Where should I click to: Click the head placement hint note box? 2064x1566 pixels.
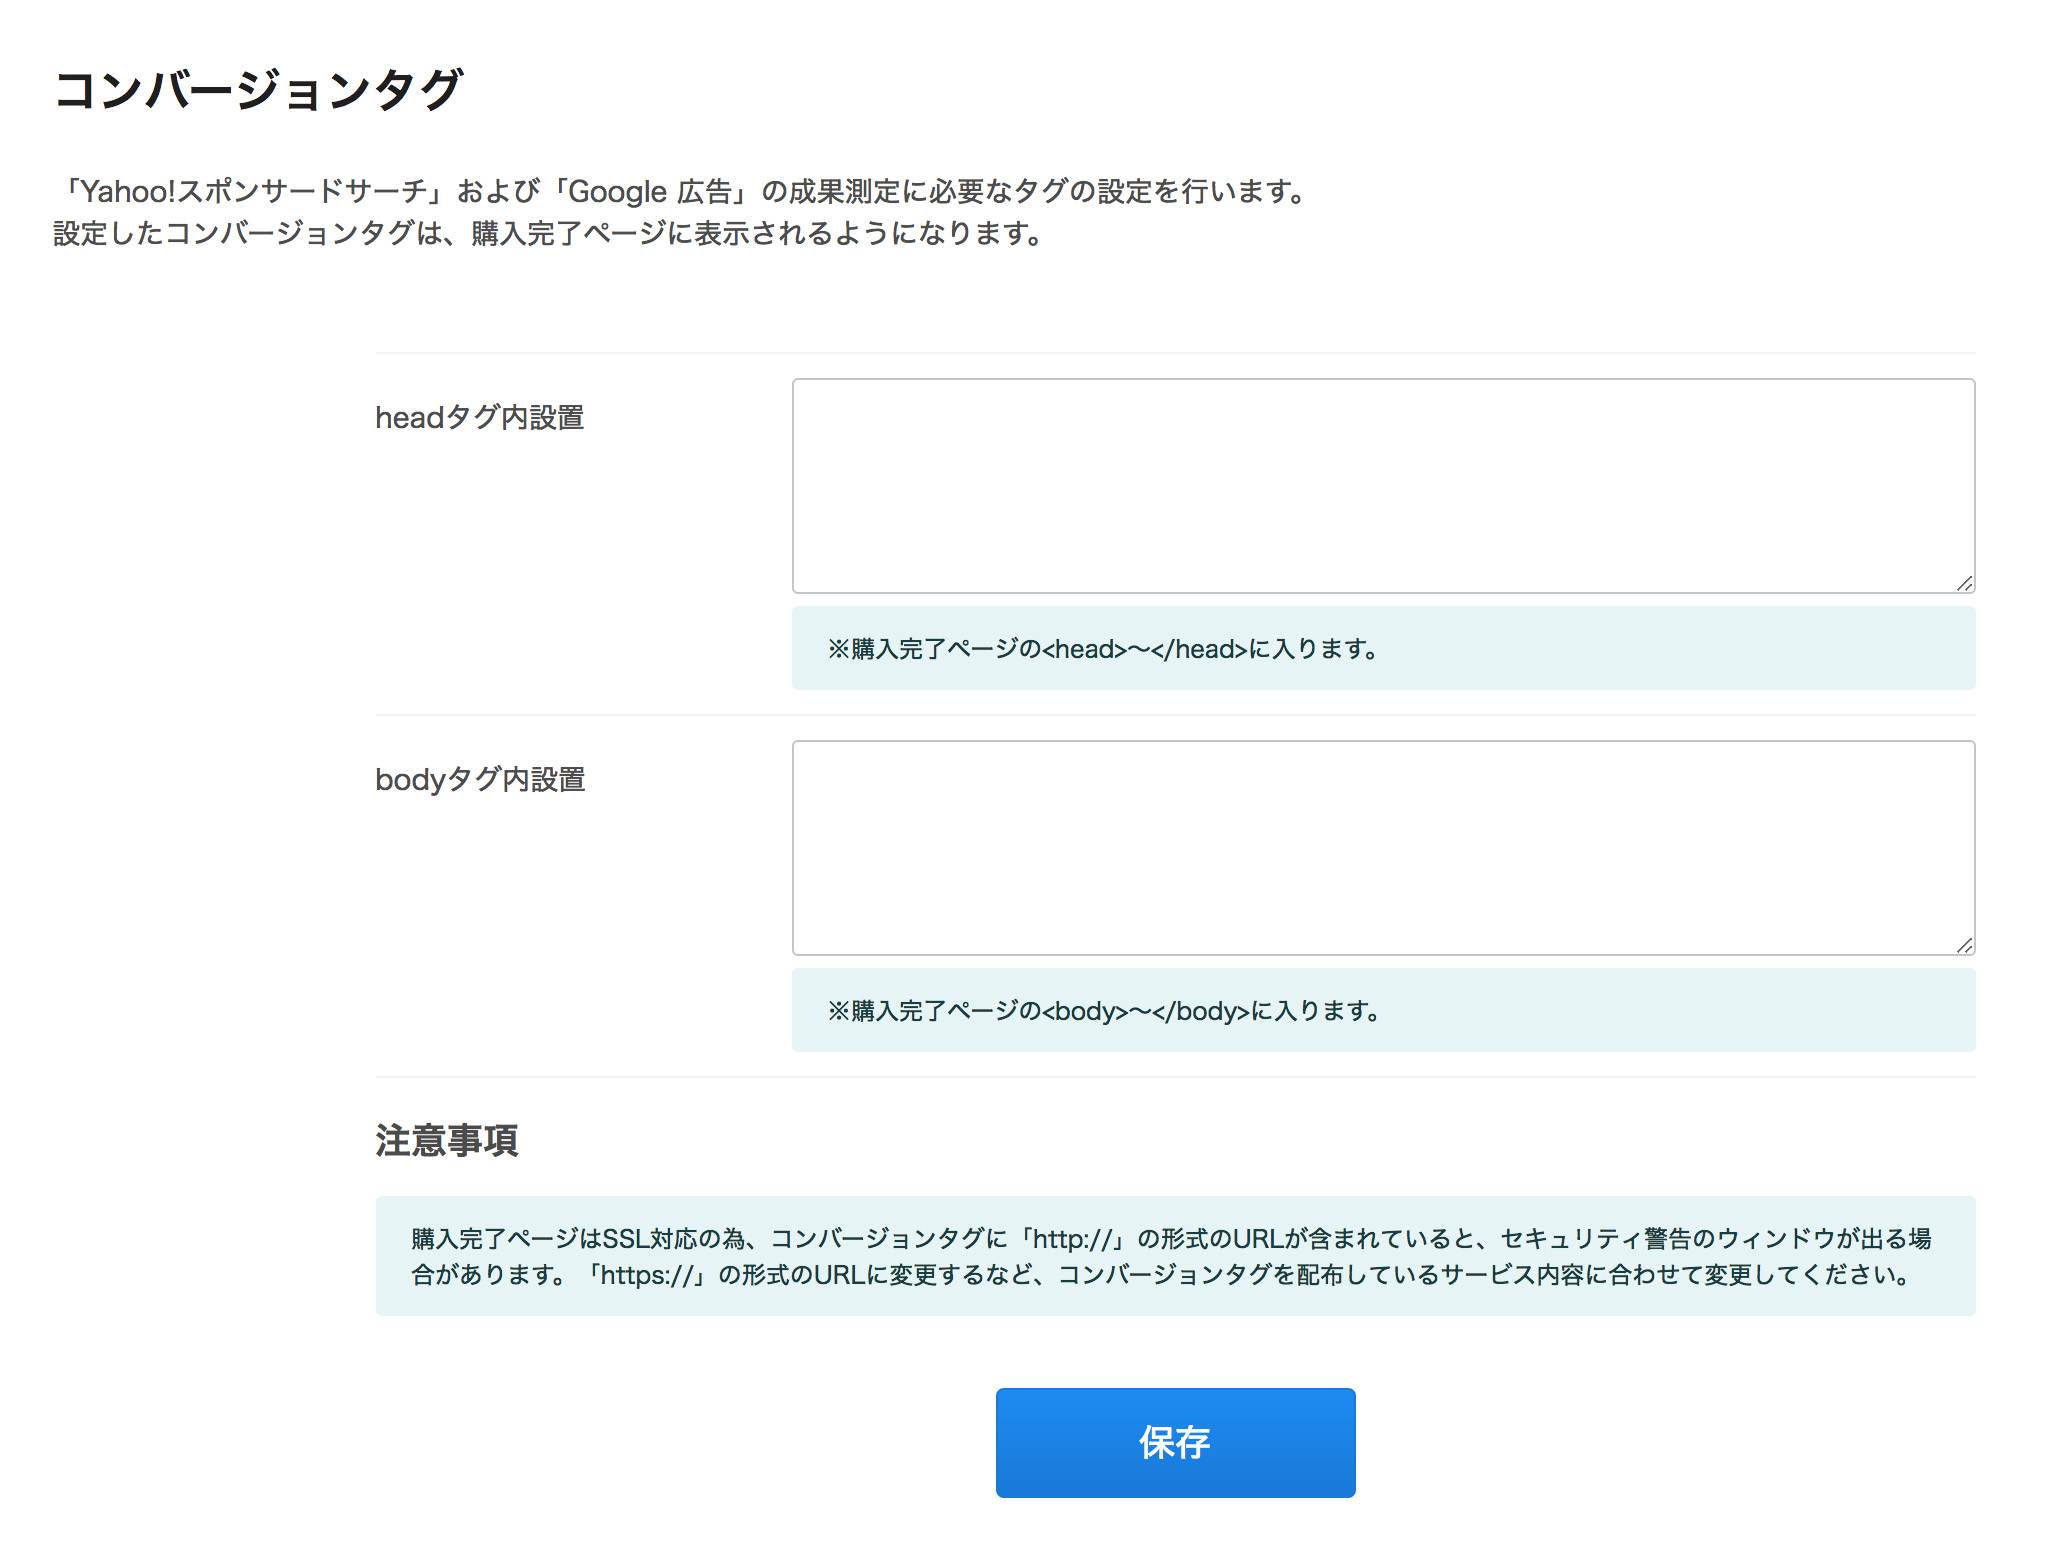pyautogui.click(x=1383, y=648)
